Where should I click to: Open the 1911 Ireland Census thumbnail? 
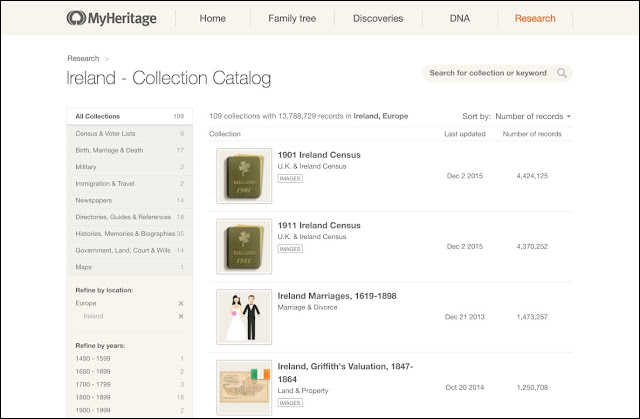pos(244,246)
